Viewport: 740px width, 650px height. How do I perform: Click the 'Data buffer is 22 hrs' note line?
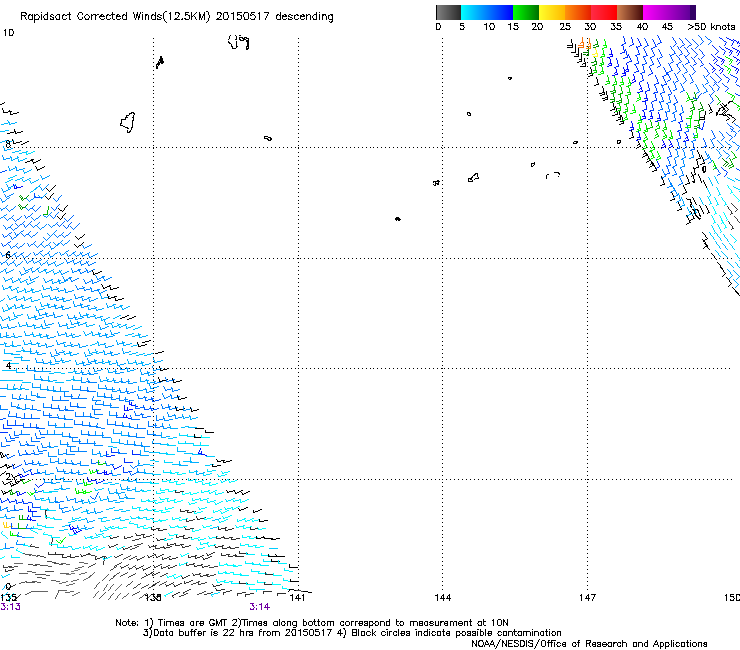coord(352,633)
